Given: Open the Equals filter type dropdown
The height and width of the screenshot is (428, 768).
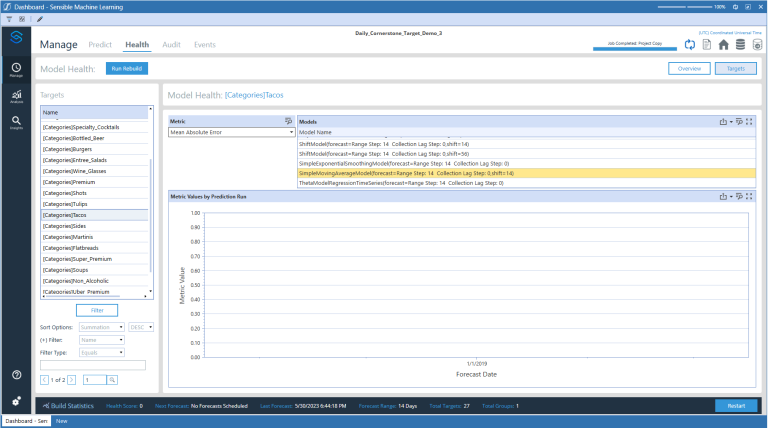Looking at the screenshot, I should click(x=102, y=353).
